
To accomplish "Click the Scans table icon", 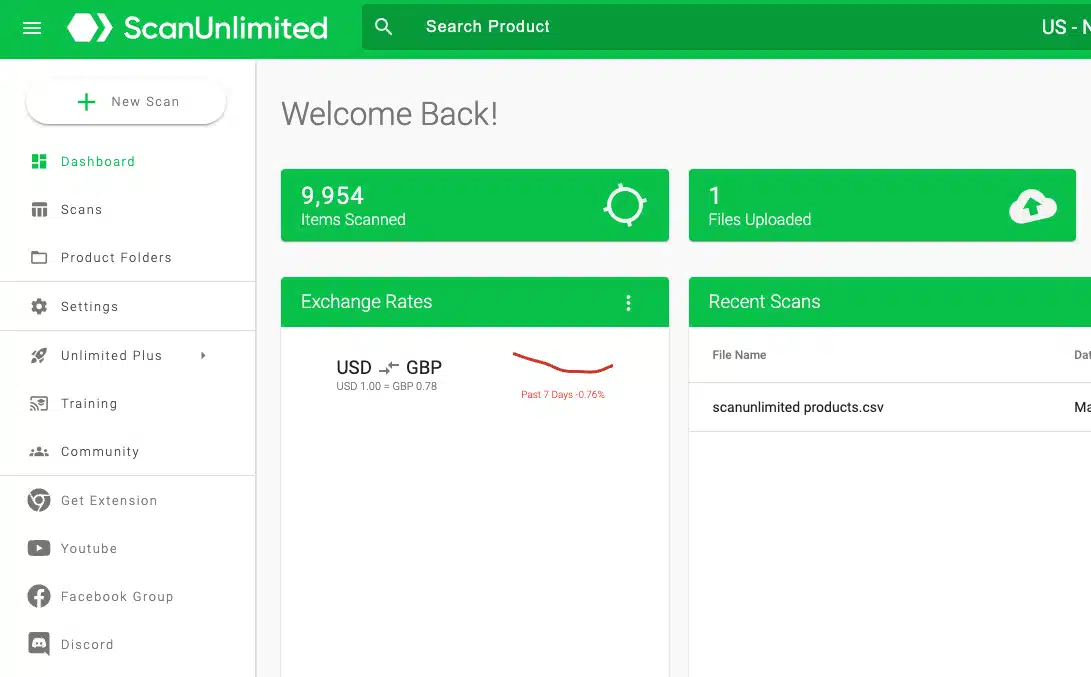I will pos(39,209).
